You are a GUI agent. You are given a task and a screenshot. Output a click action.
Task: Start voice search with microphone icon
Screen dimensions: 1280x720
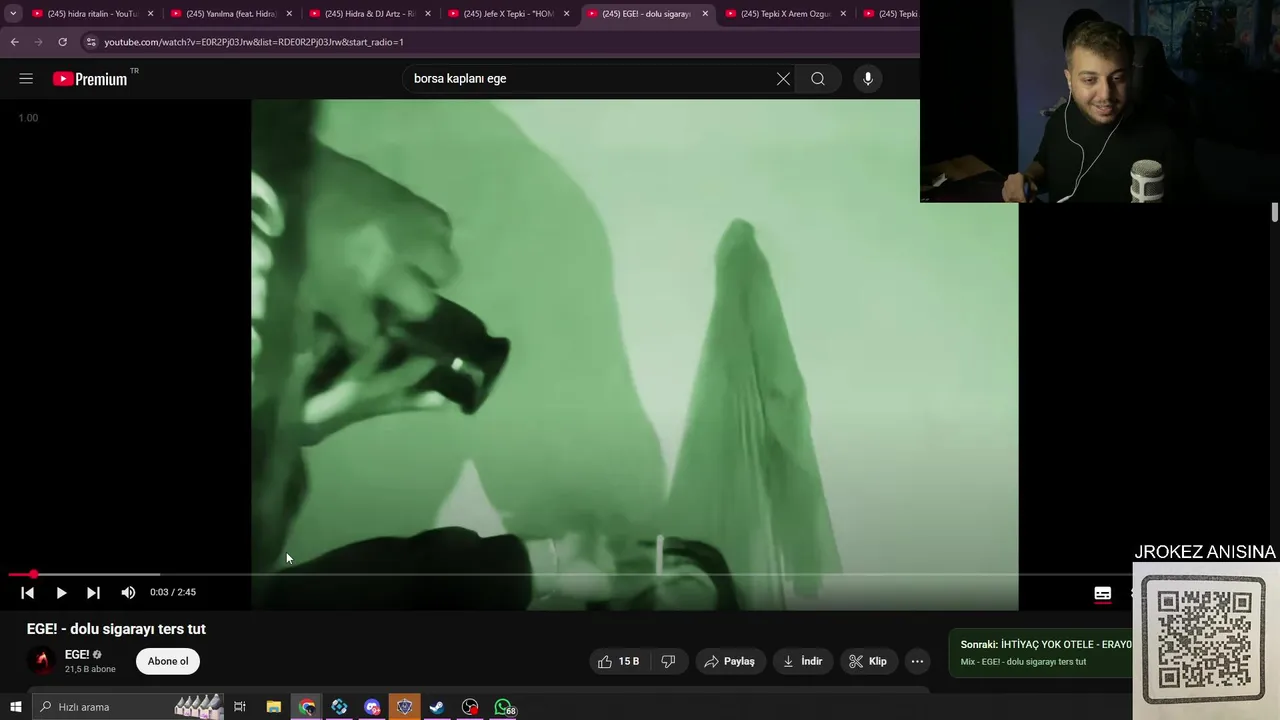(x=868, y=79)
